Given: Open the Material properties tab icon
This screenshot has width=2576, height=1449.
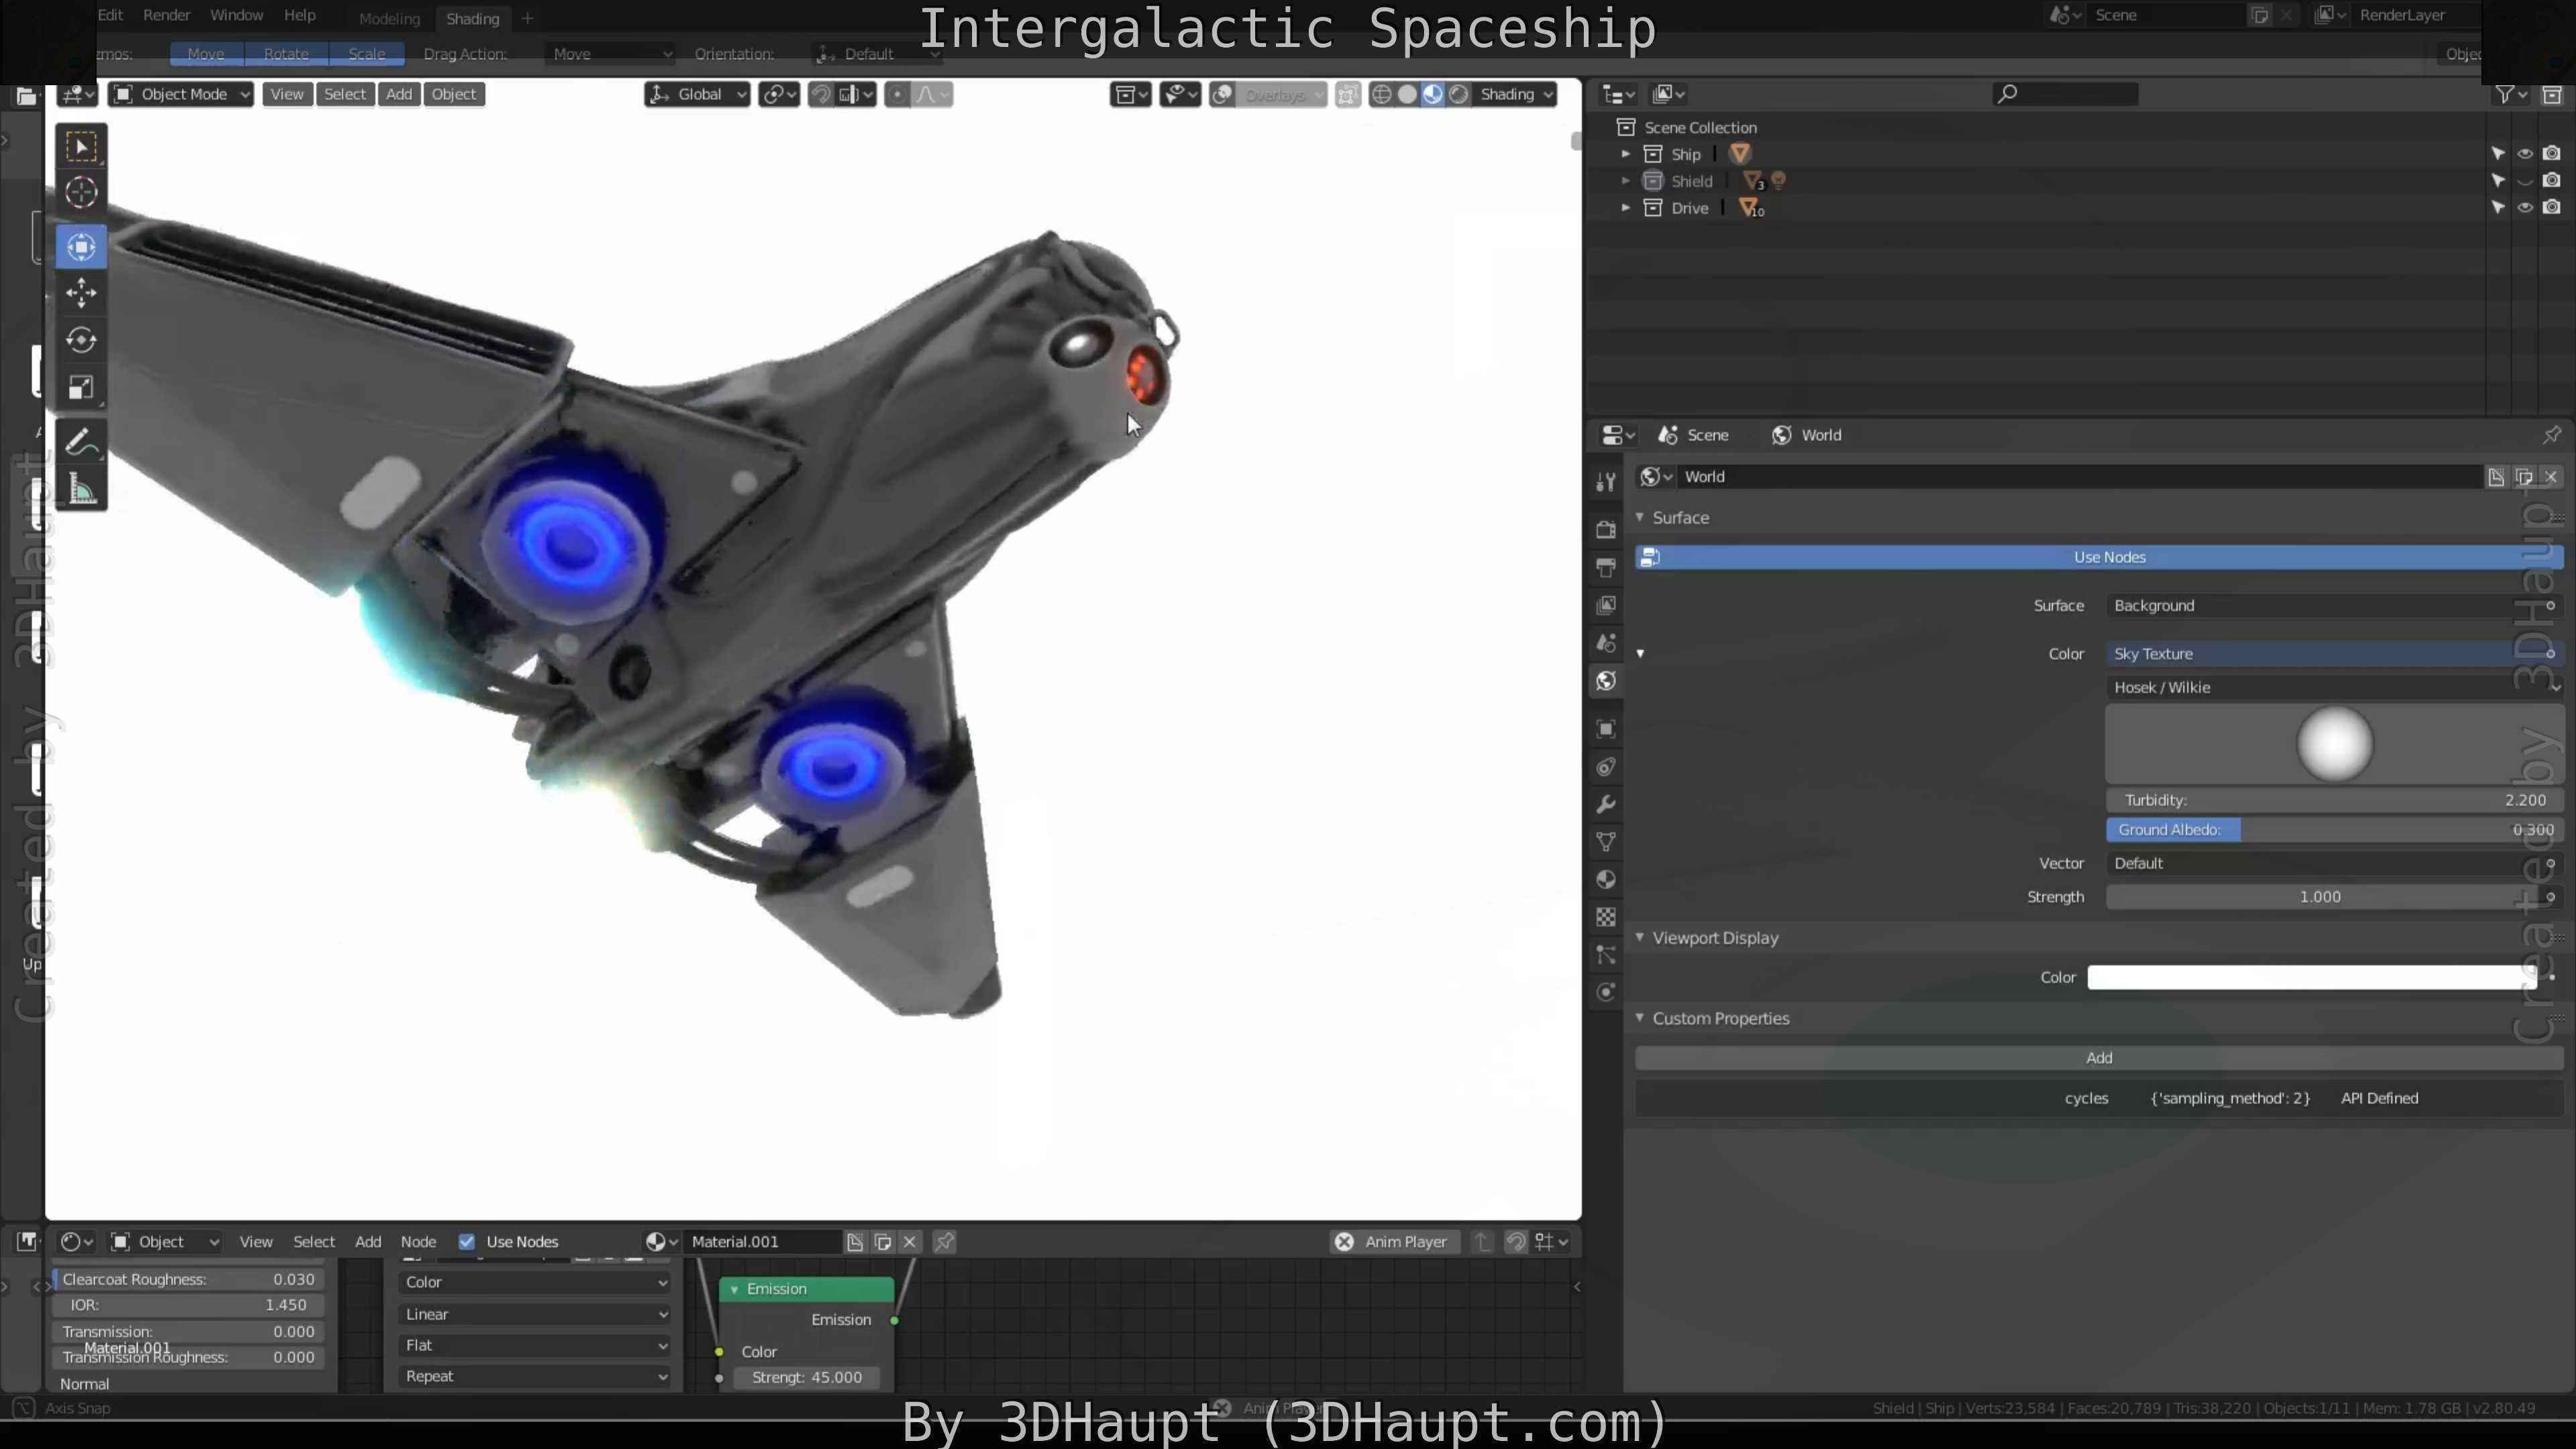Looking at the screenshot, I should tap(1606, 880).
